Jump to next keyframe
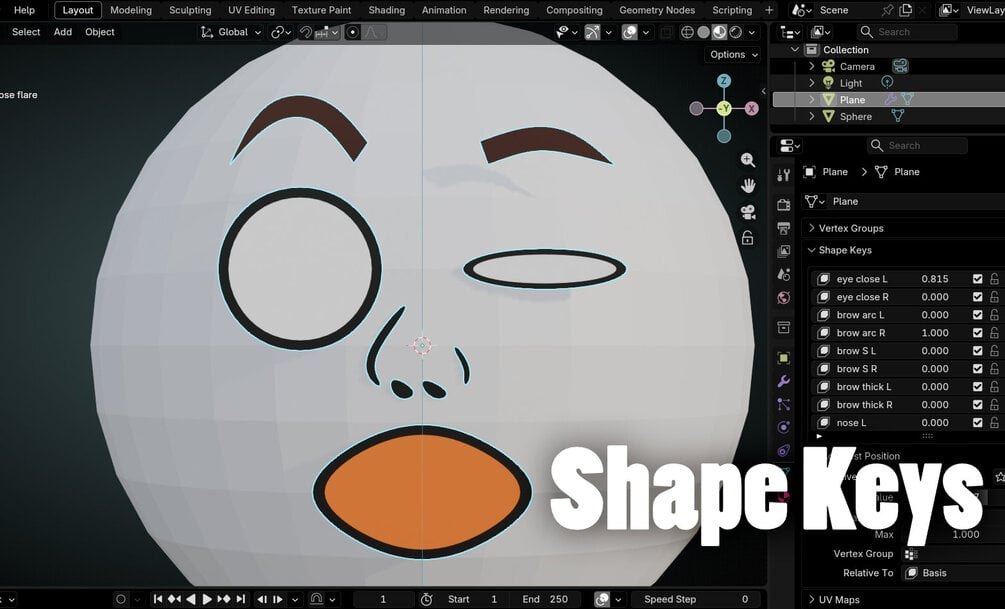This screenshot has width=1005, height=609. pyautogui.click(x=224, y=599)
